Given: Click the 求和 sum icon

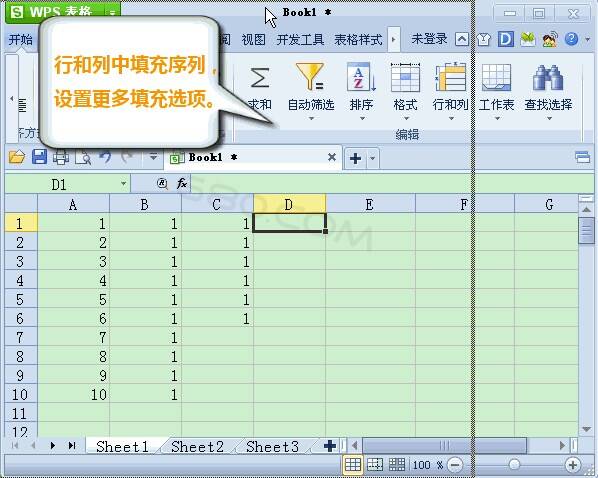Looking at the screenshot, I should point(260,78).
